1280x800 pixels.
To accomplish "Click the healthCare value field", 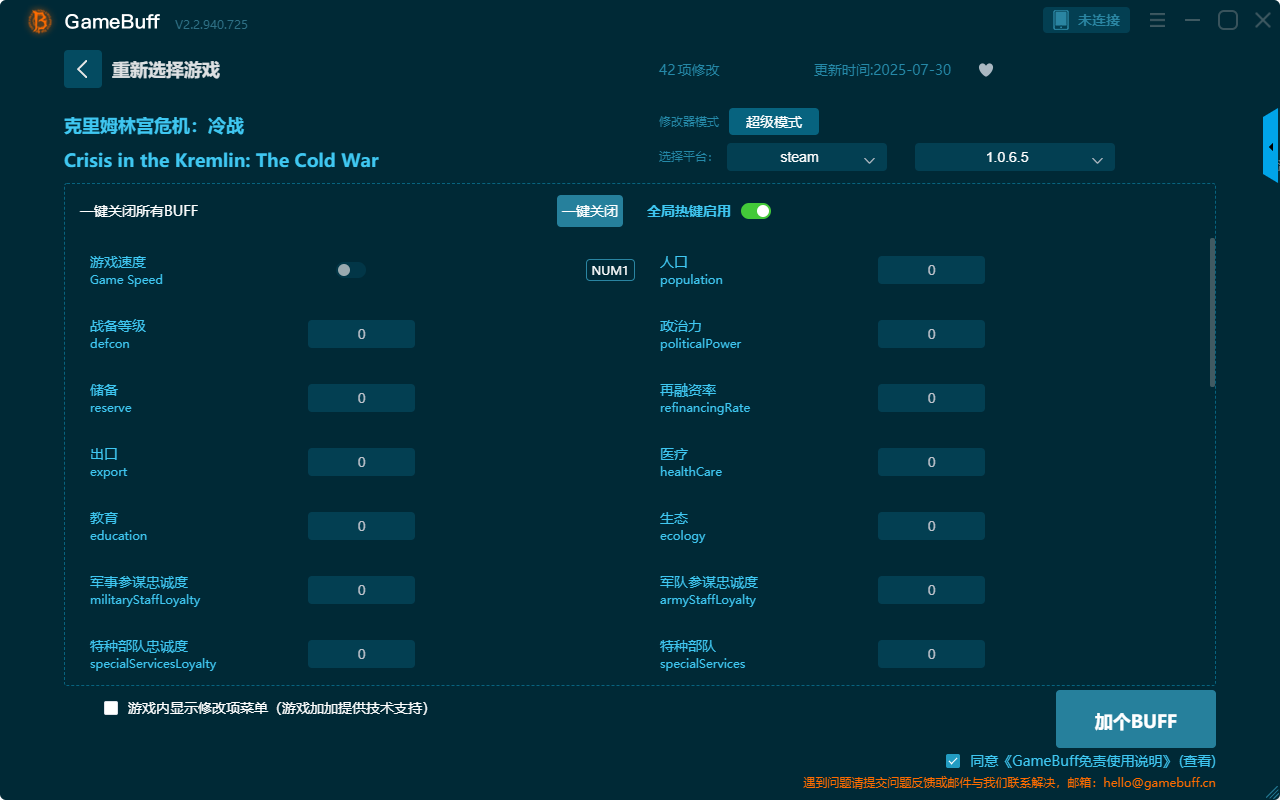I will (931, 462).
